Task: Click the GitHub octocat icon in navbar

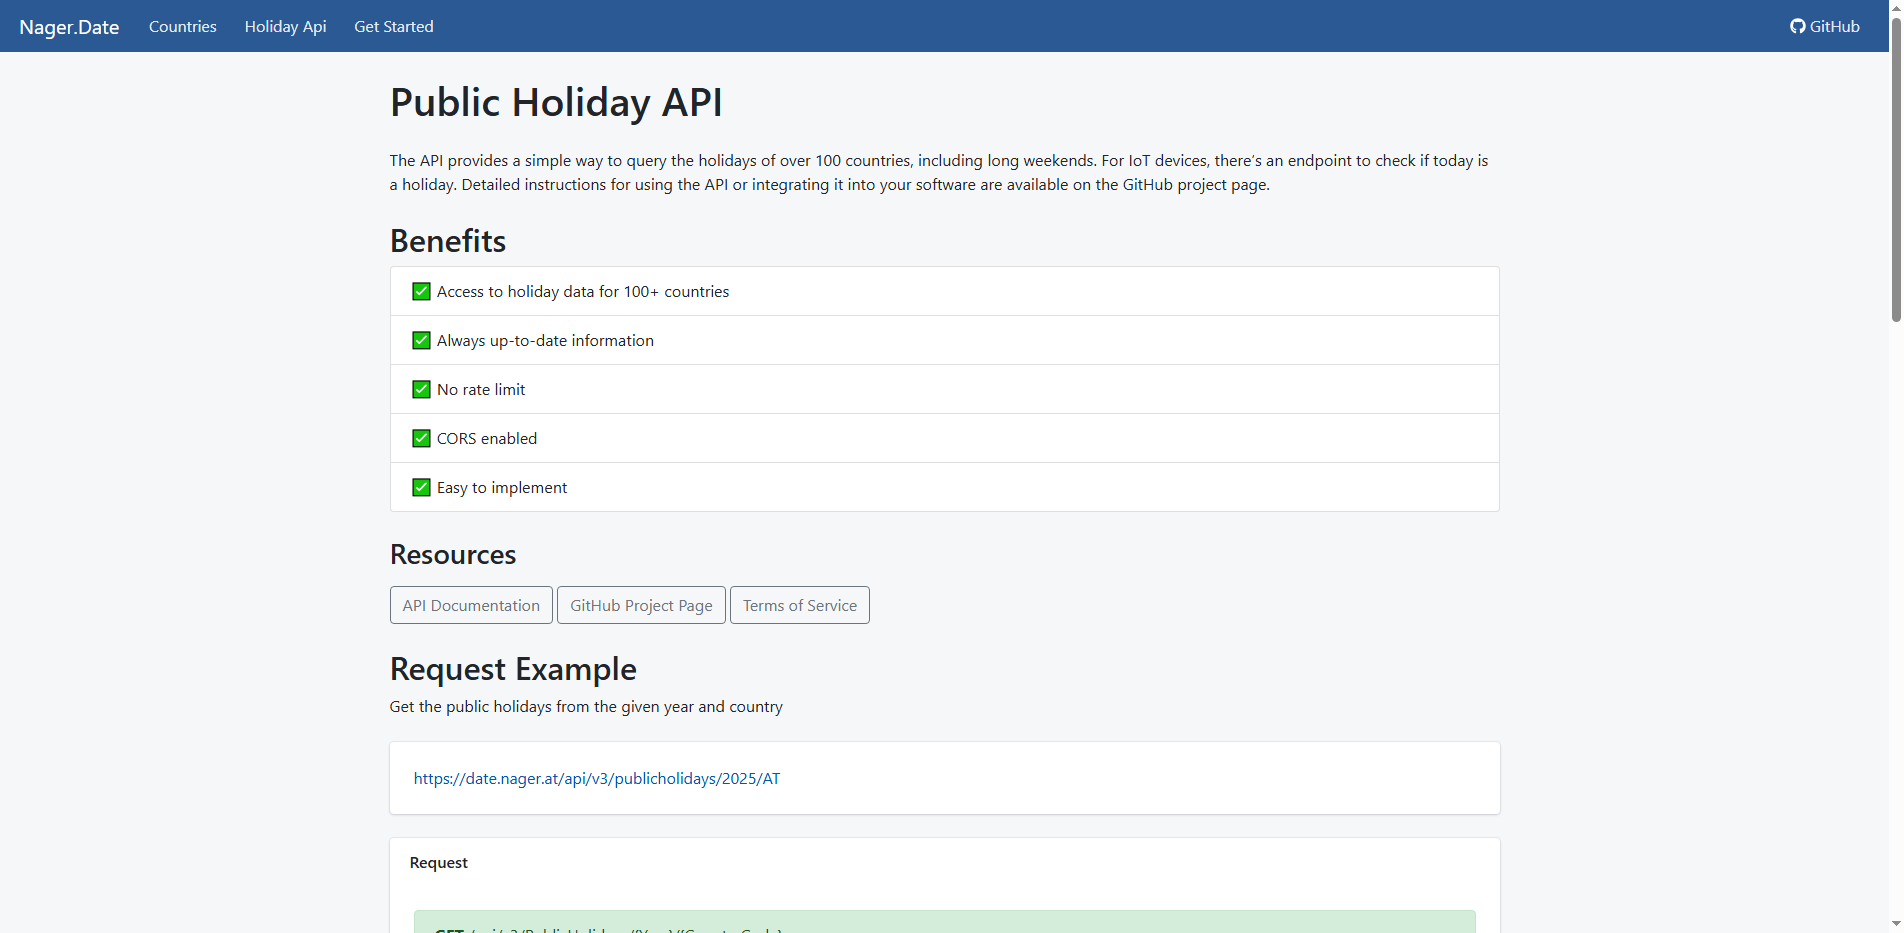Action: 1798,26
